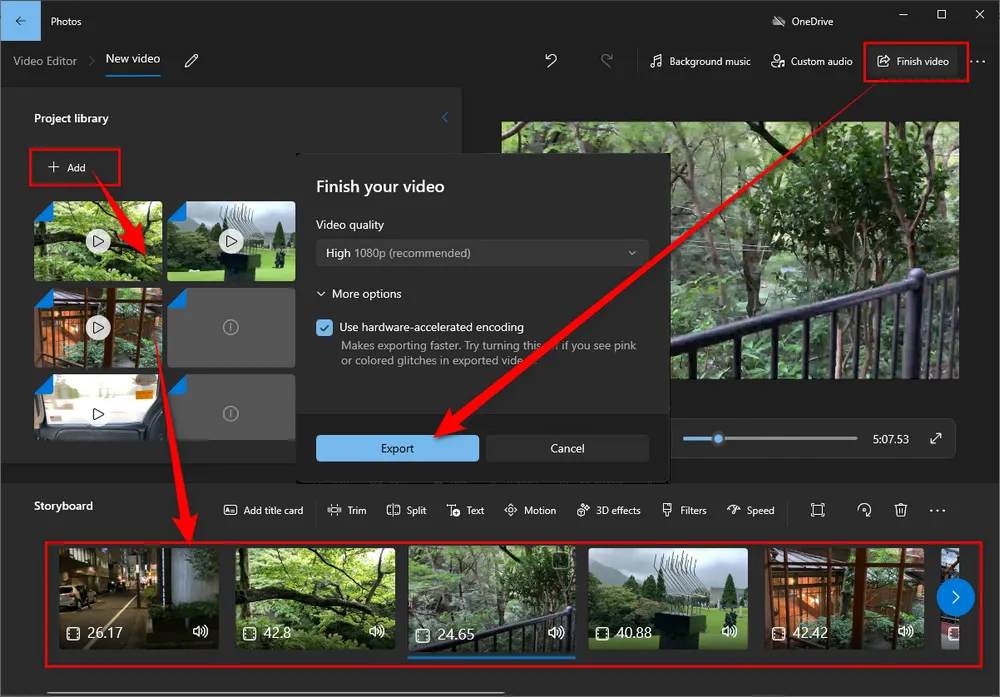Open 3D effects for the clip
Viewport: 1000px width, 697px height.
pyautogui.click(x=608, y=510)
